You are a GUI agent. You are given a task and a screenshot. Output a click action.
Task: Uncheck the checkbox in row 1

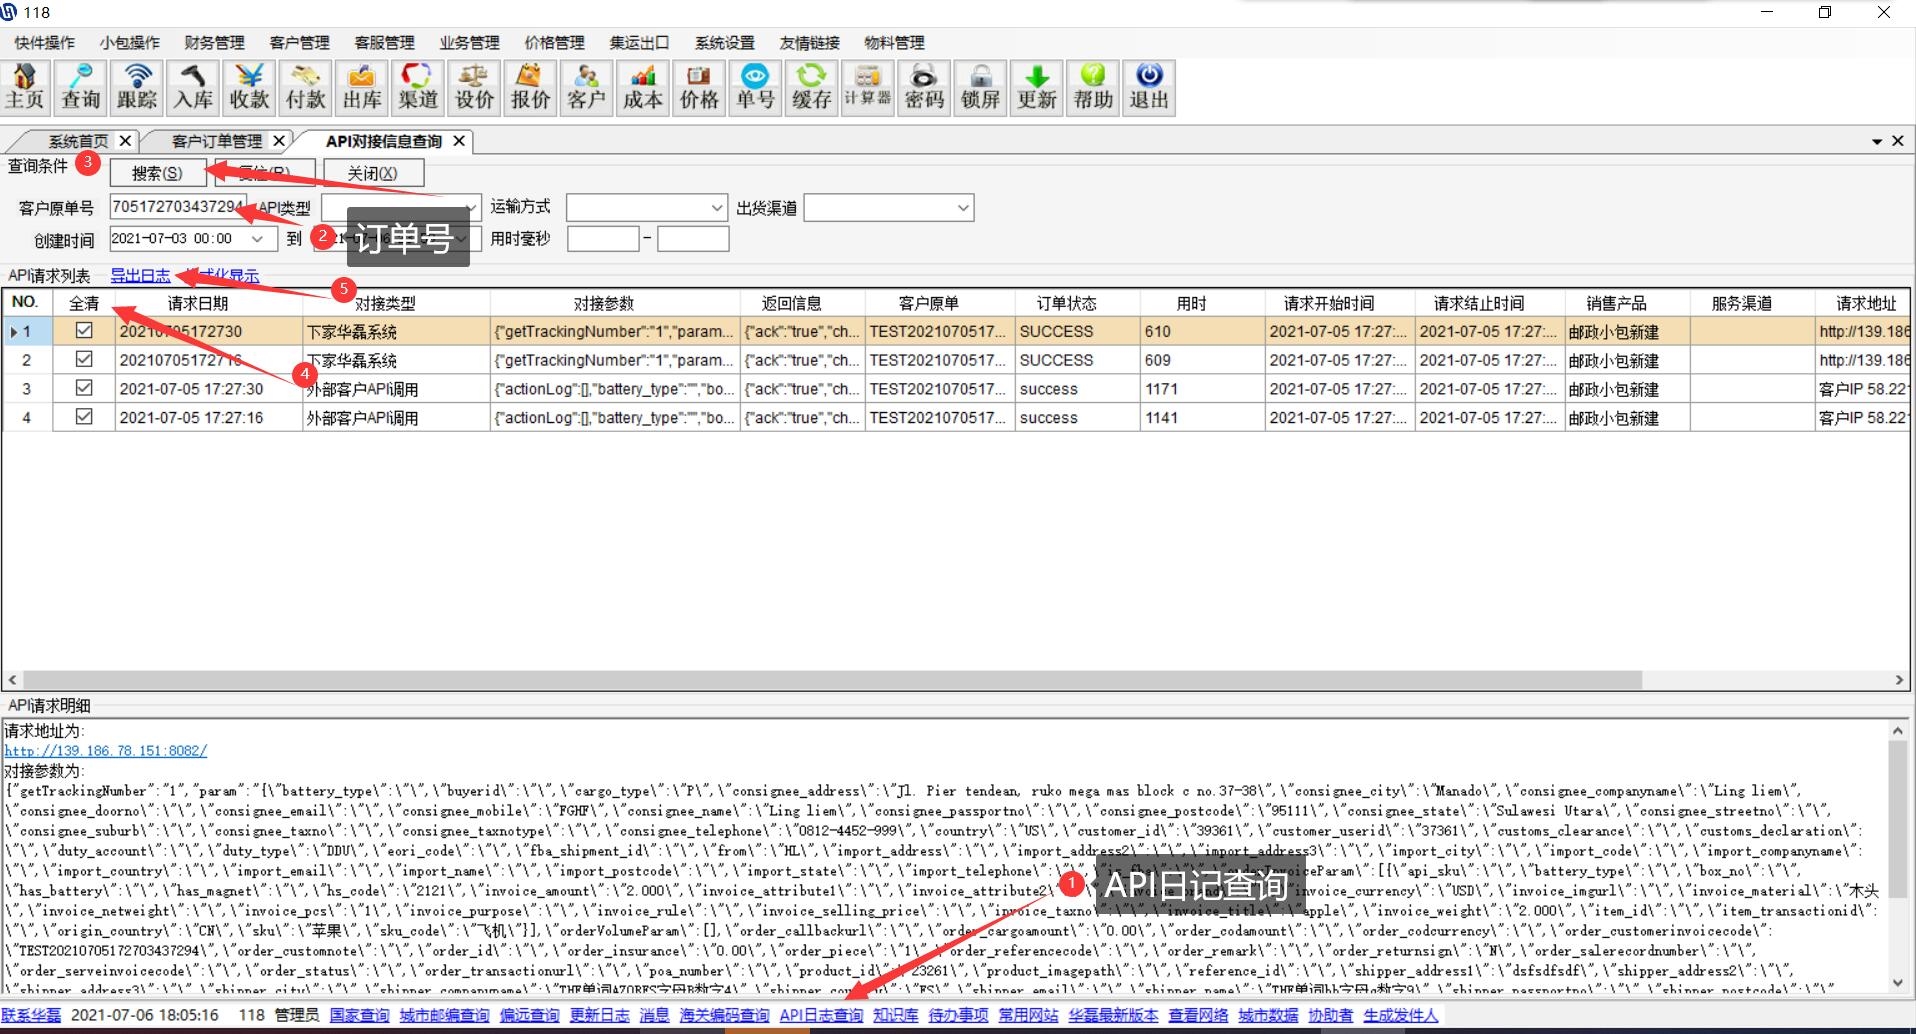pos(84,330)
